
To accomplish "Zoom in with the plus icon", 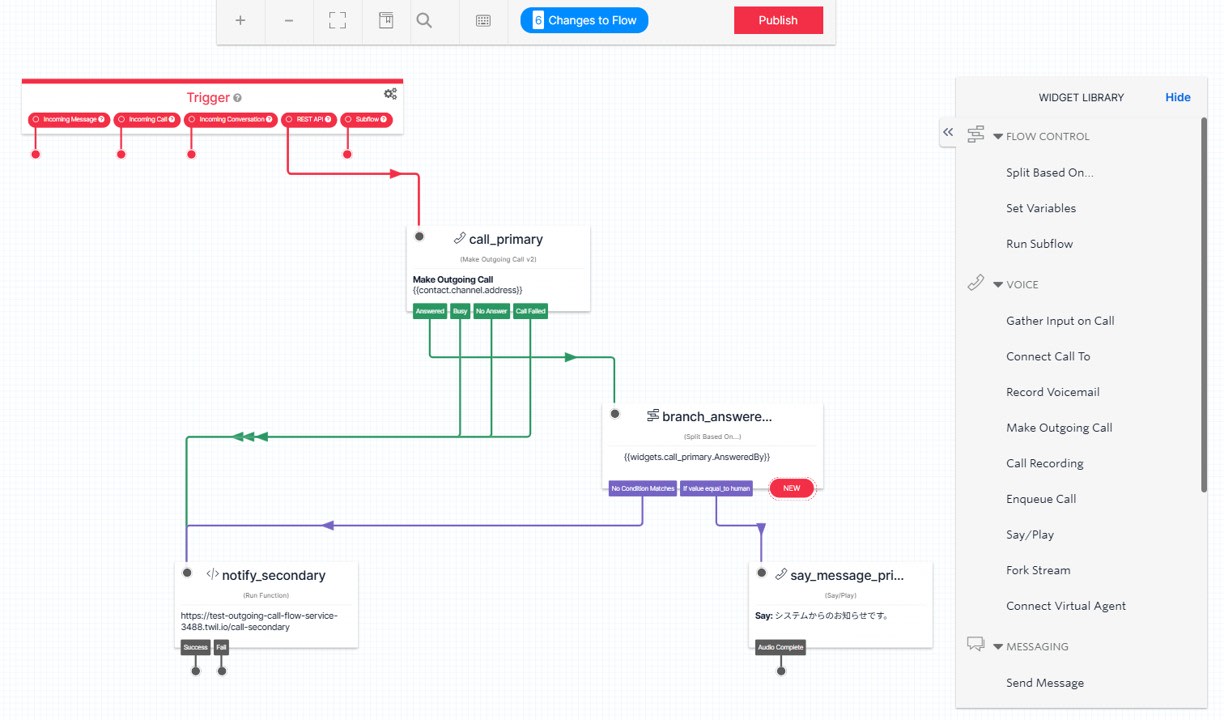I will pyautogui.click(x=240, y=20).
